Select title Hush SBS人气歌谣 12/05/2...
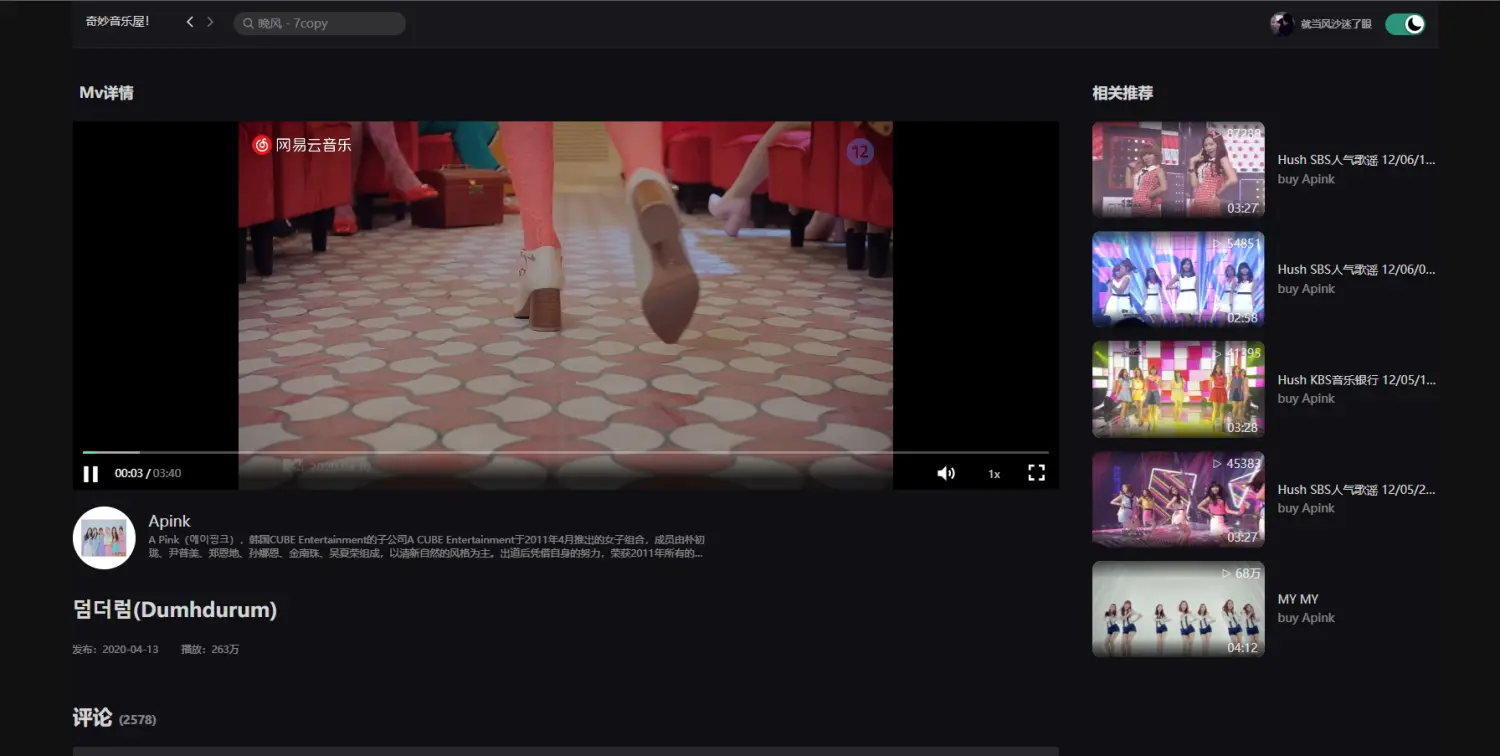1500x756 pixels. [x=1356, y=490]
